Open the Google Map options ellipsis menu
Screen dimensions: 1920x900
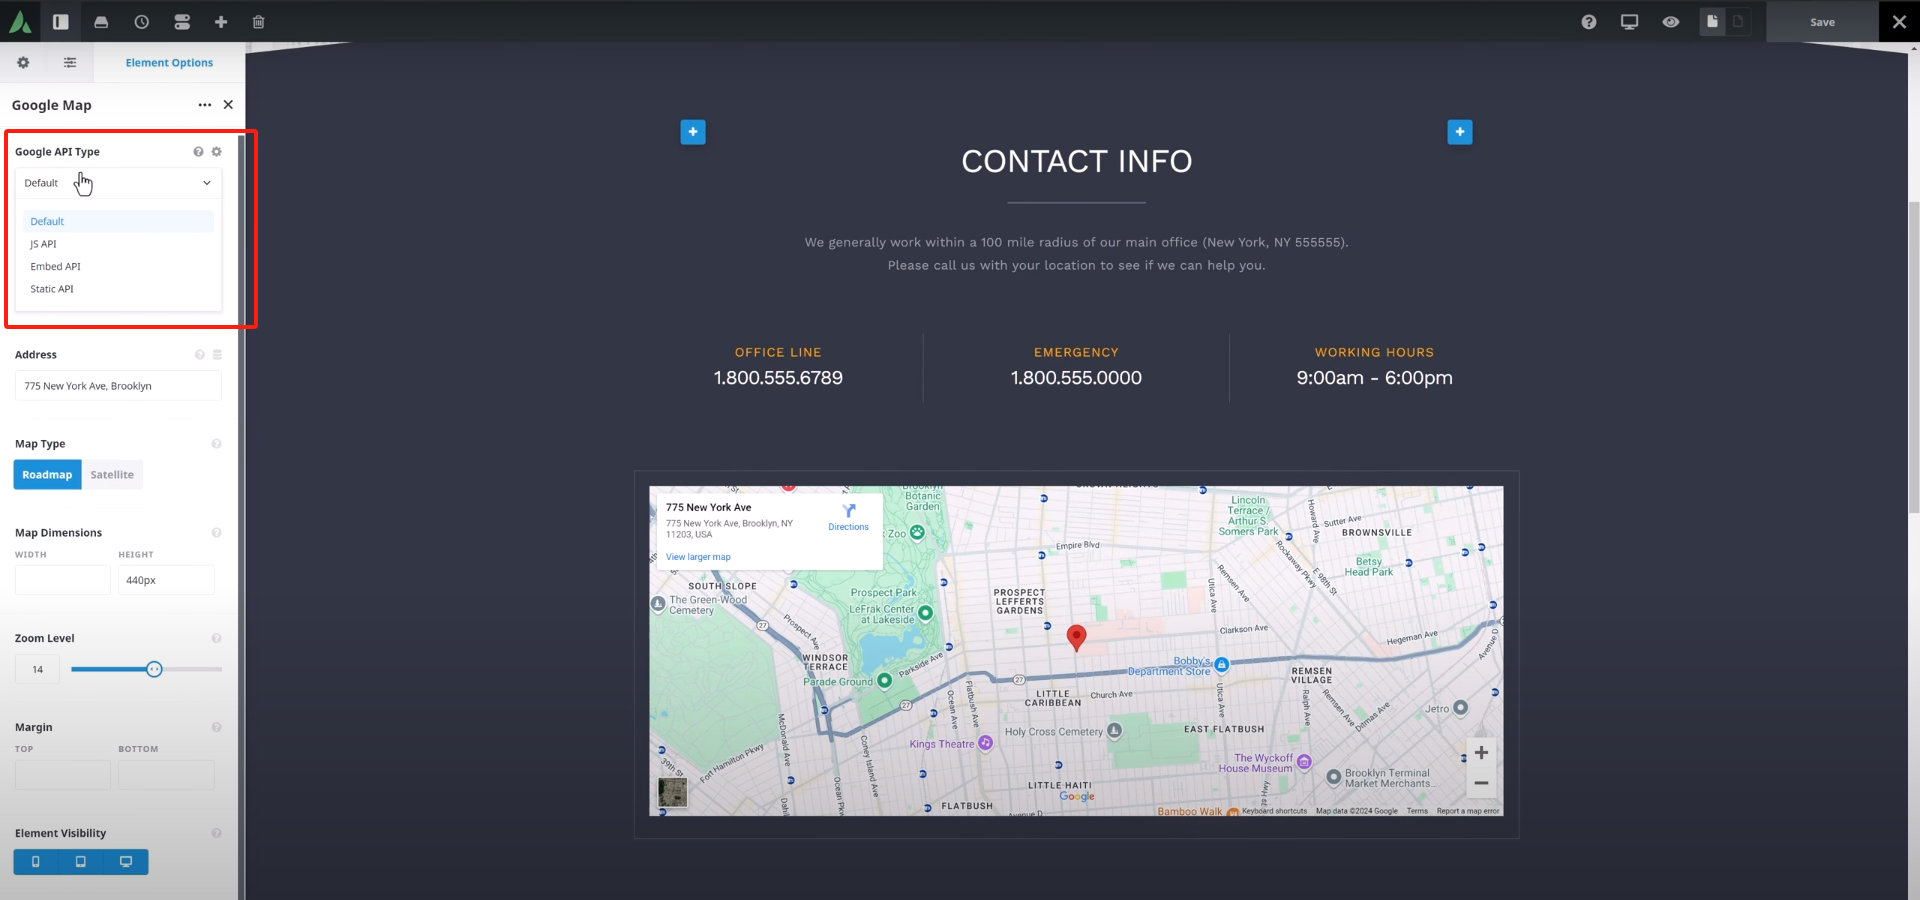pyautogui.click(x=204, y=105)
